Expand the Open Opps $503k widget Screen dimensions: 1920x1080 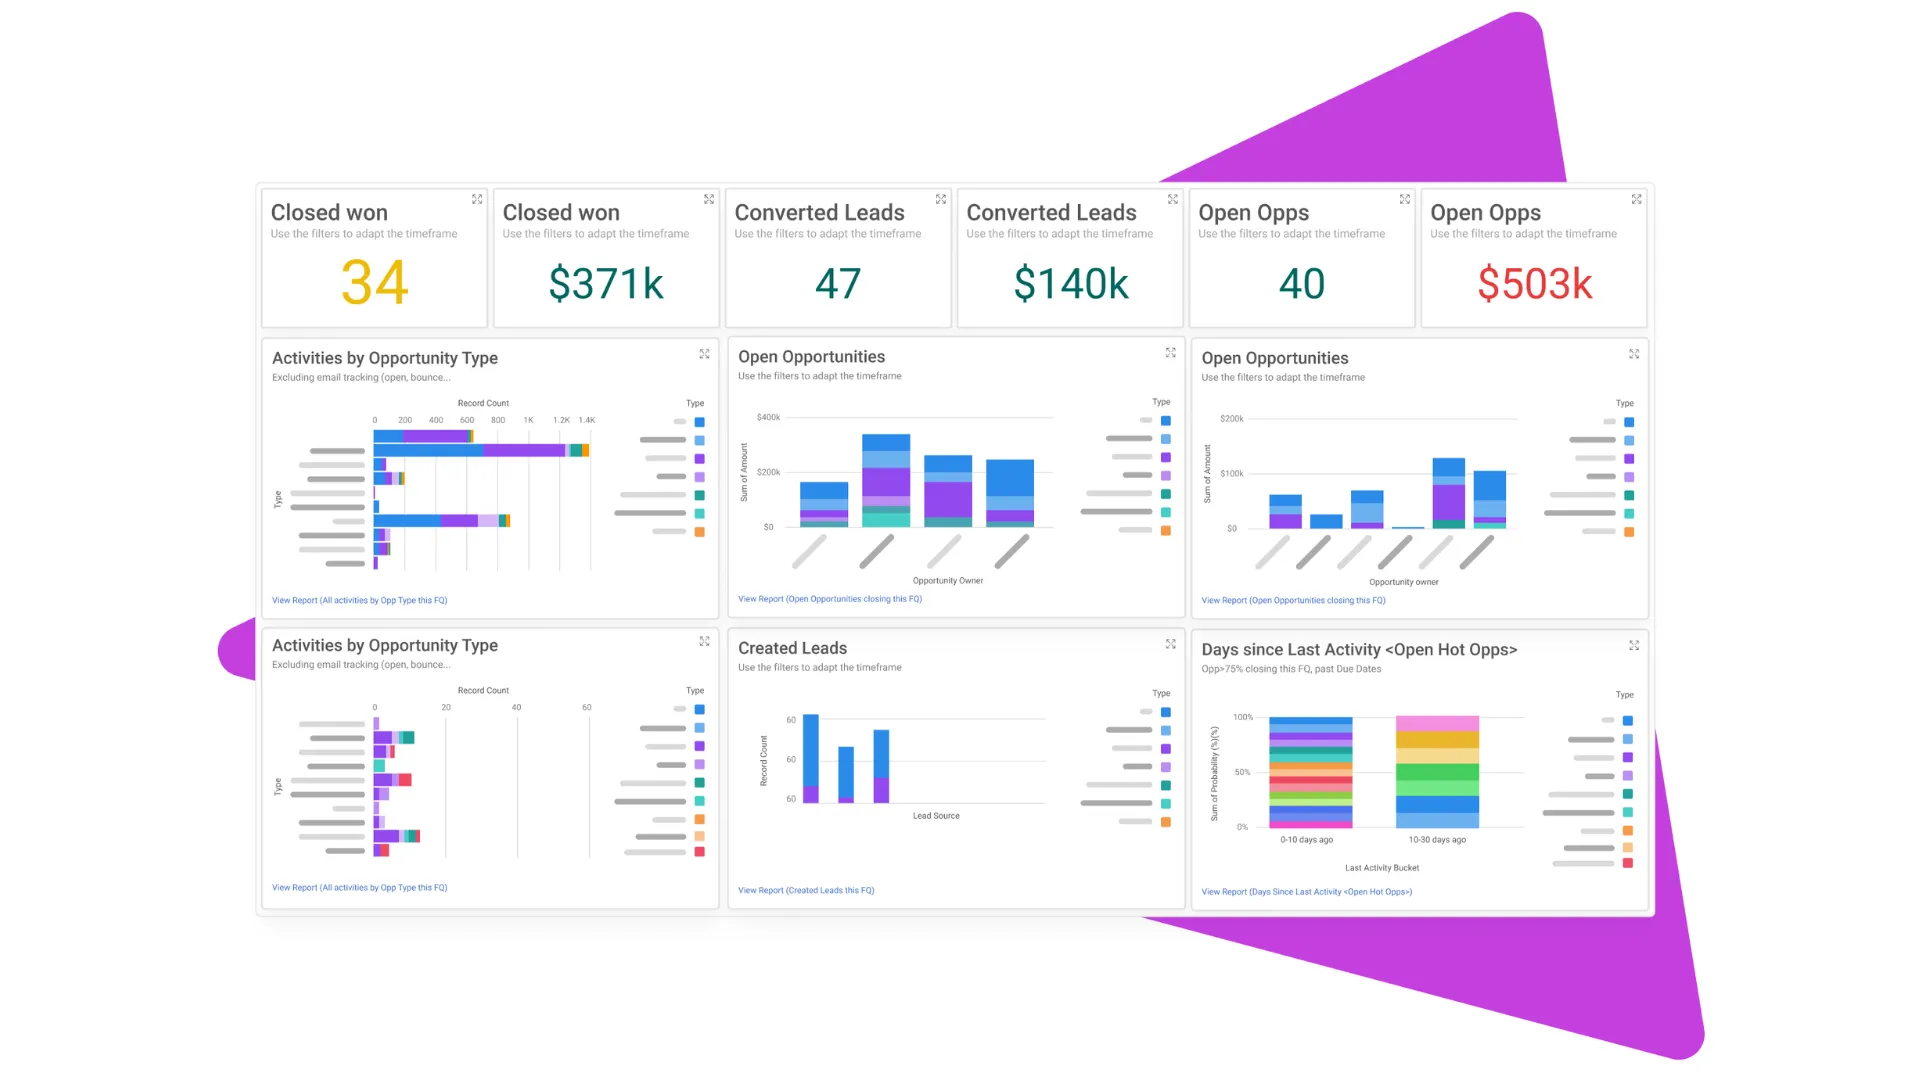[1637, 199]
